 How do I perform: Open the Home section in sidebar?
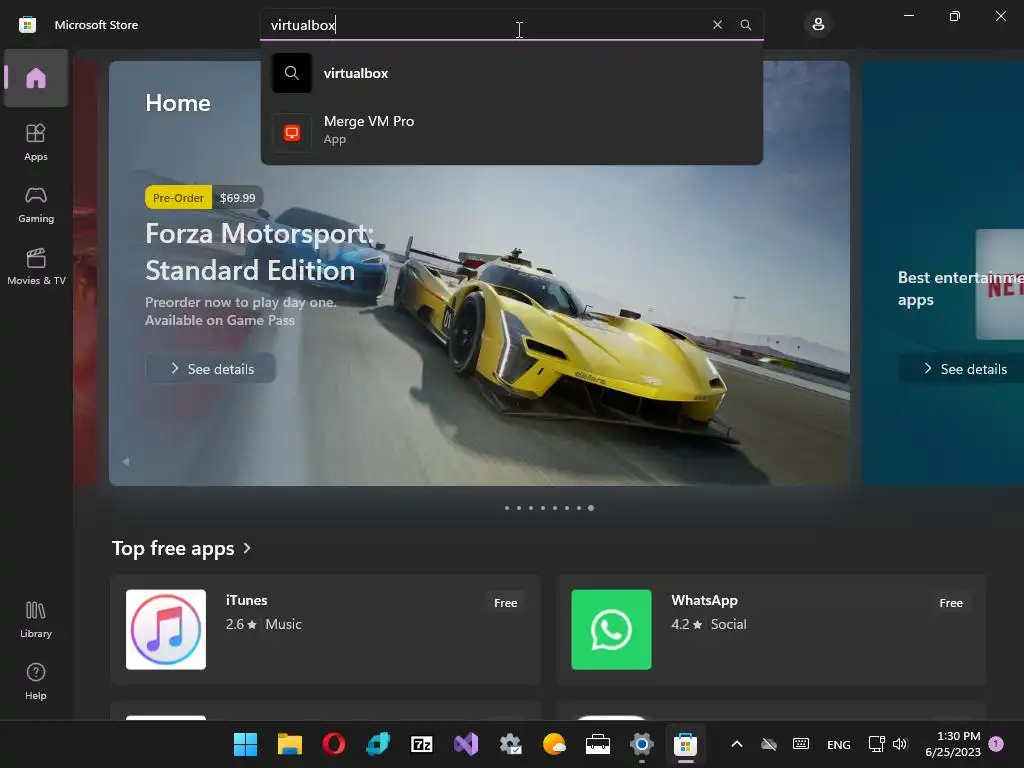(36, 78)
